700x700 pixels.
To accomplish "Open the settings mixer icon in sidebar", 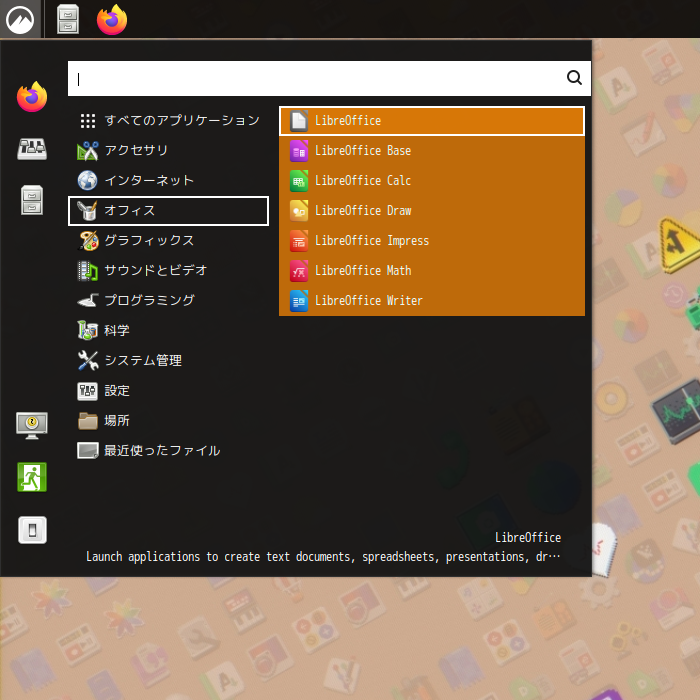I will [x=32, y=149].
